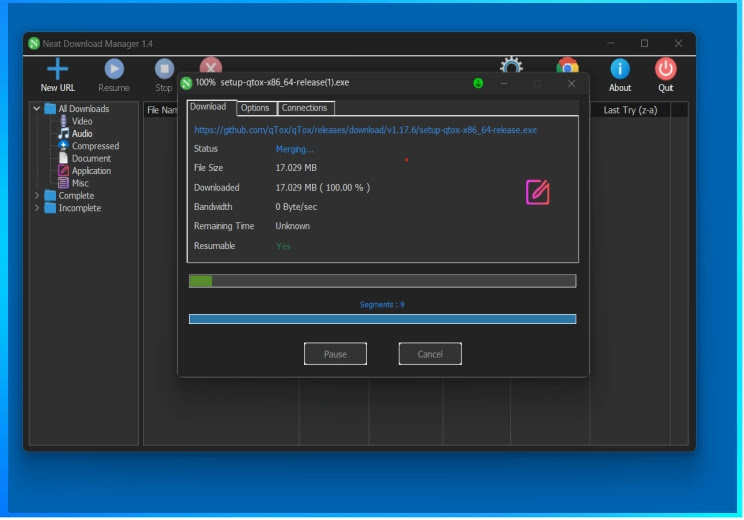Open the Connections tab
Viewport: 744px width, 520px height.
[x=306, y=108]
